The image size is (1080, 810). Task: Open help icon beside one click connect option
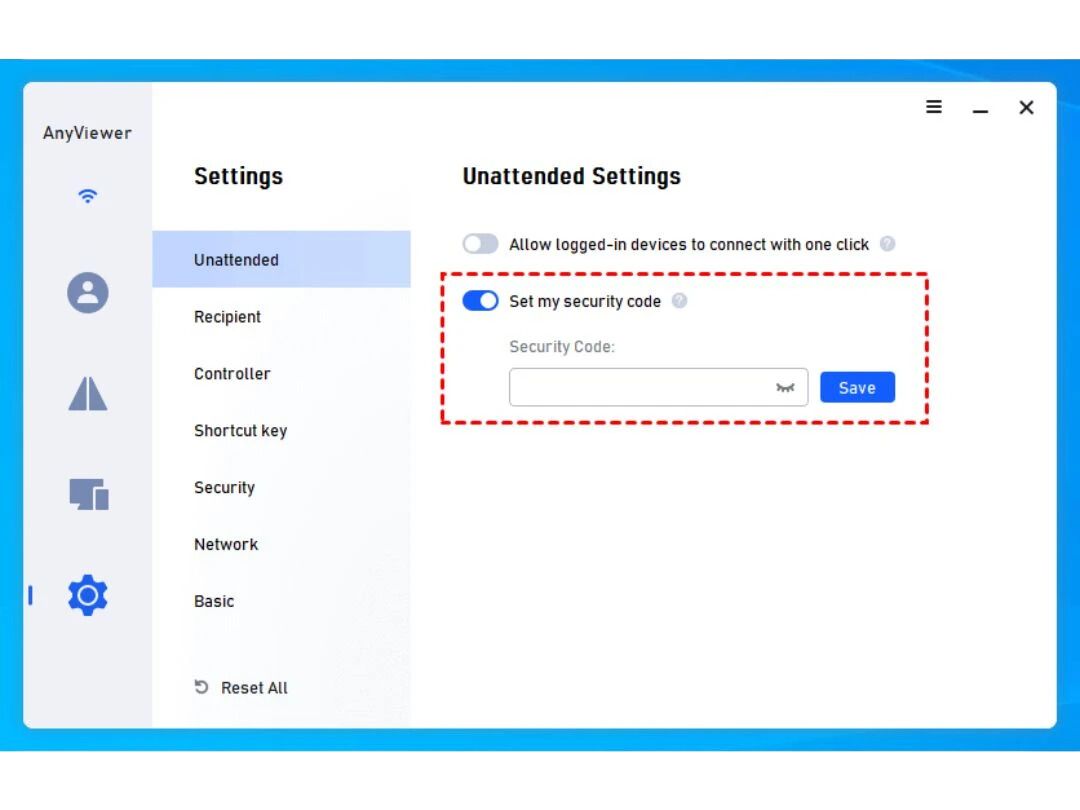(x=888, y=244)
